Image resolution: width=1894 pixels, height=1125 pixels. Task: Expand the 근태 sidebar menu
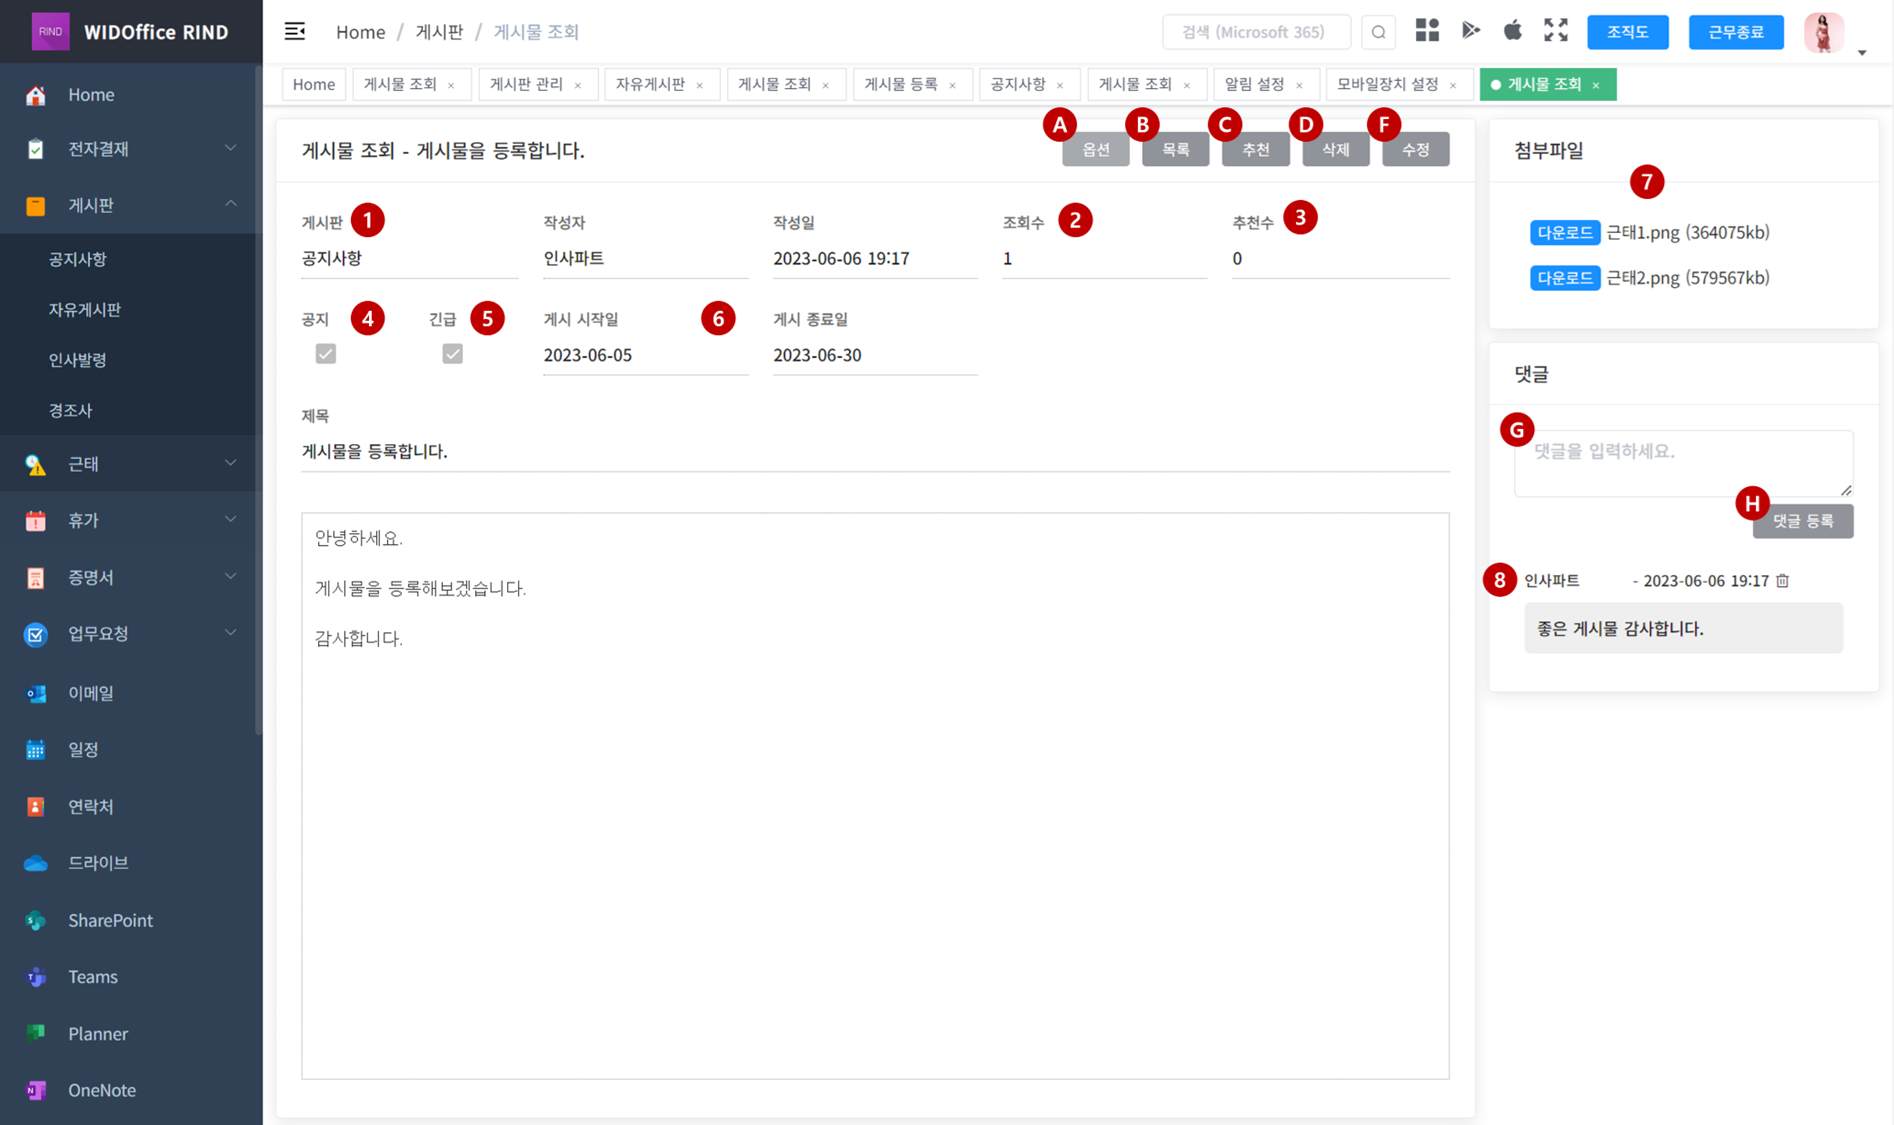(x=230, y=464)
